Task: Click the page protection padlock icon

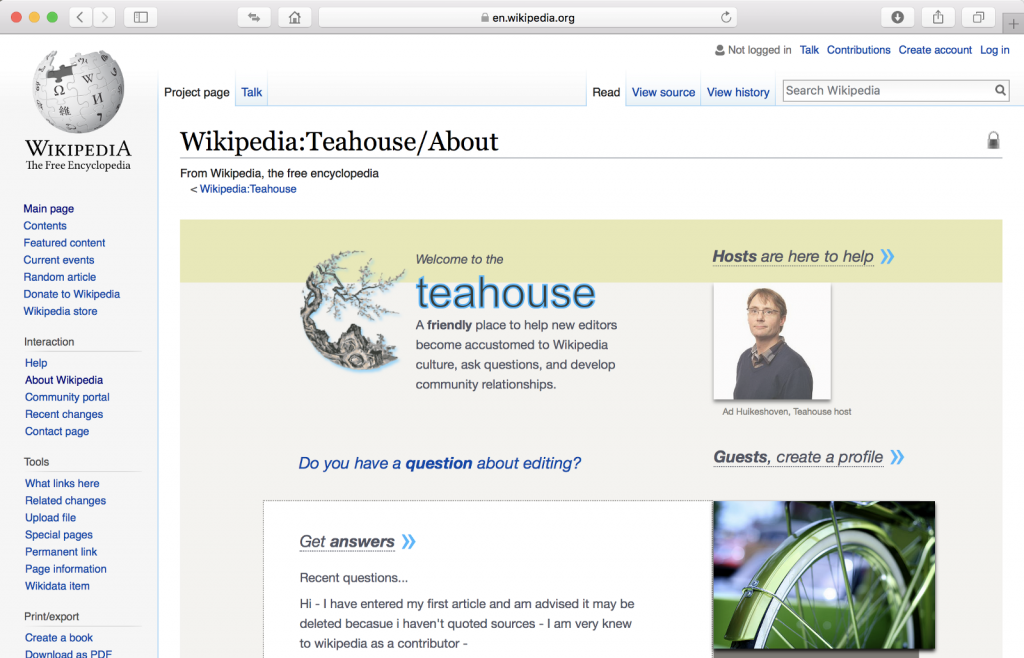Action: 993,141
